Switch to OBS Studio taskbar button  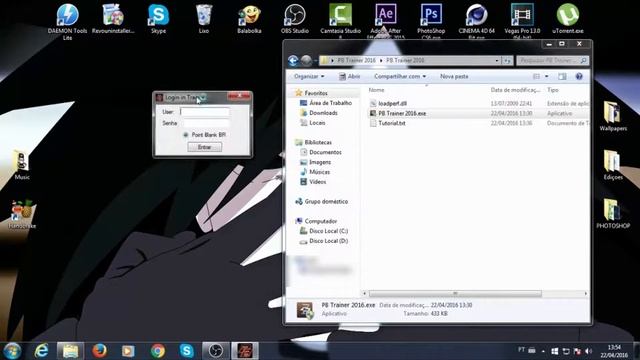pyautogui.click(x=216, y=351)
